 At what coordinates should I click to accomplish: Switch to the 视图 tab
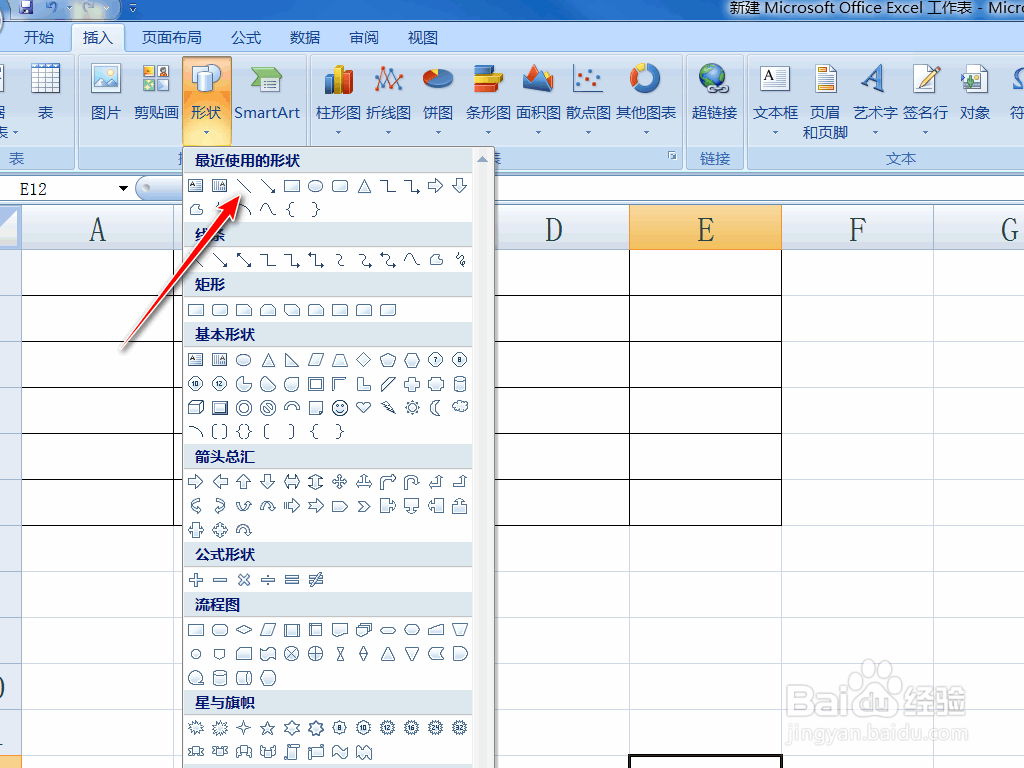click(423, 38)
